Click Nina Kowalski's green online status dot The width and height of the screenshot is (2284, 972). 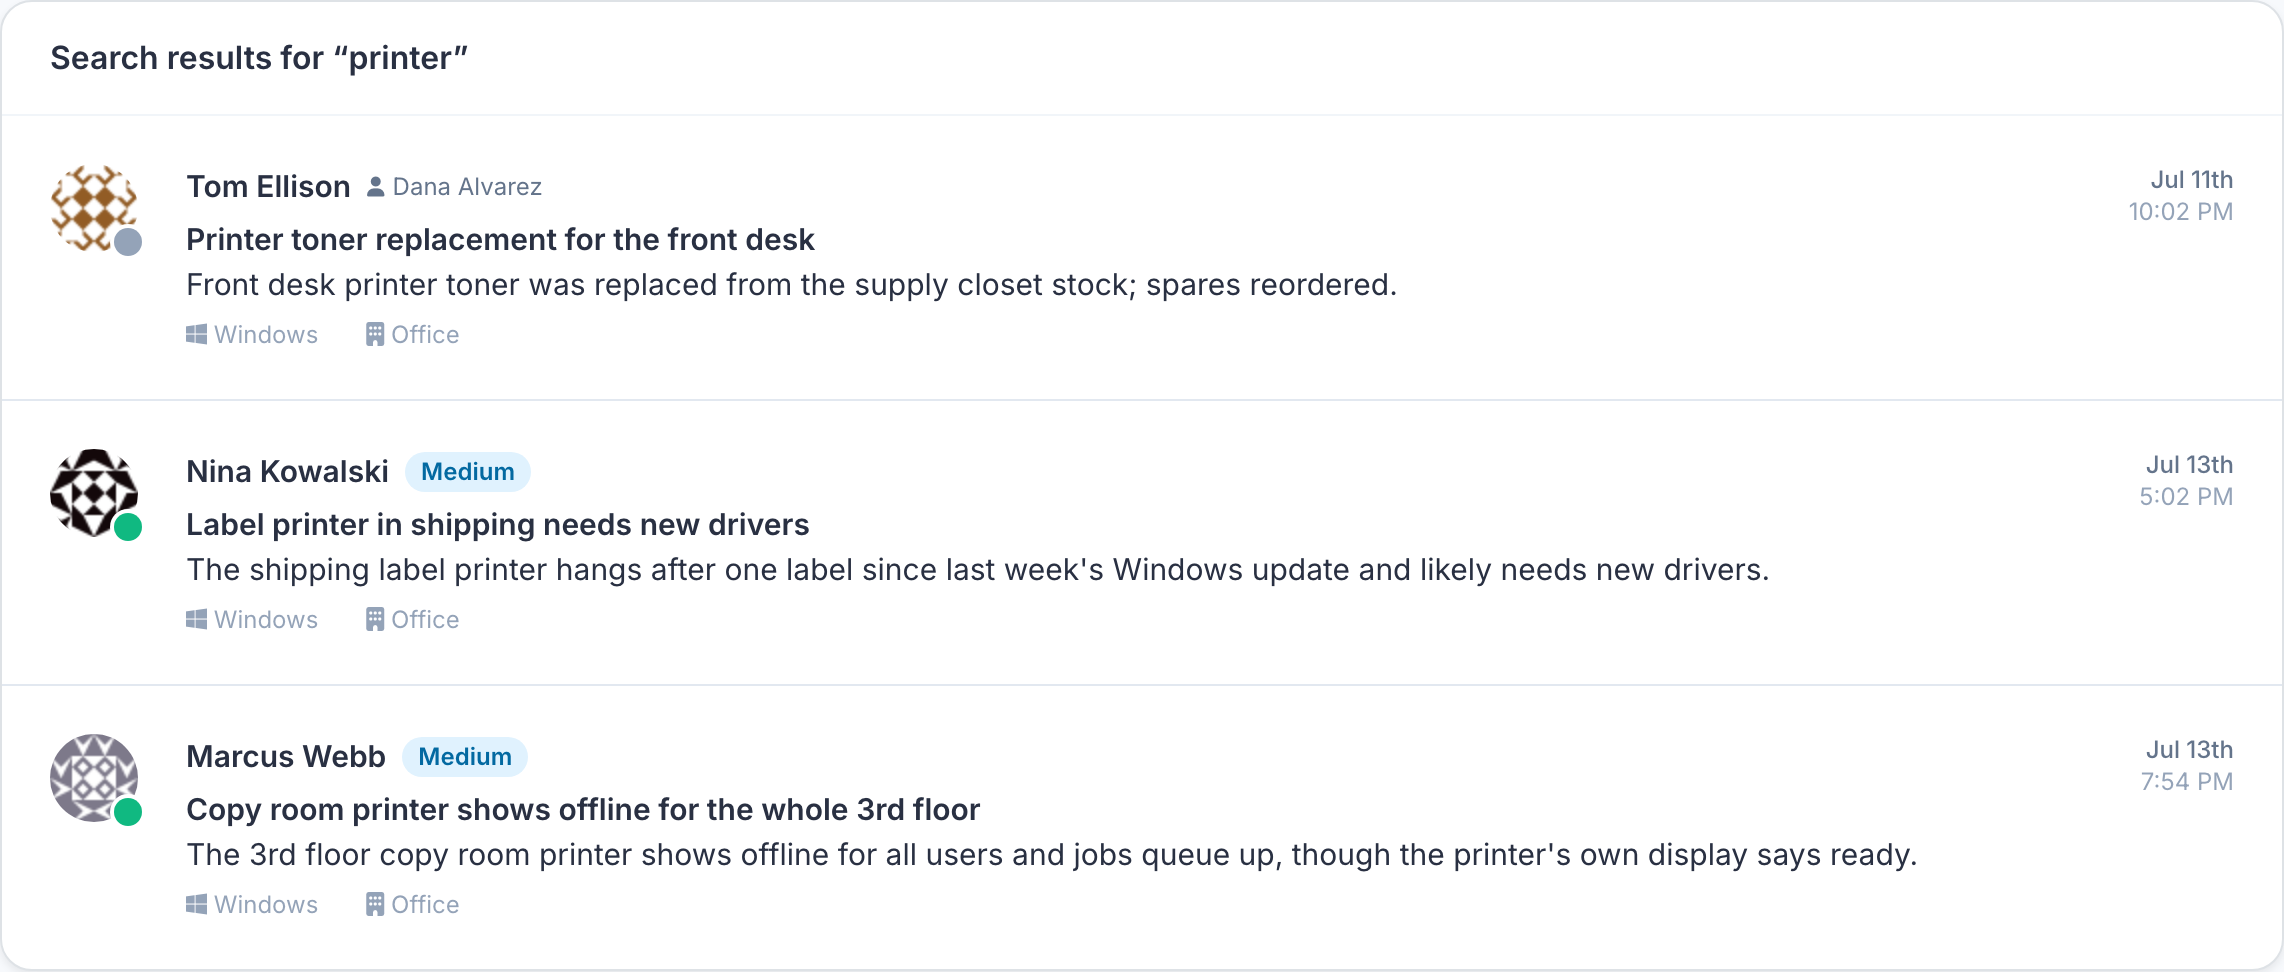click(x=128, y=527)
